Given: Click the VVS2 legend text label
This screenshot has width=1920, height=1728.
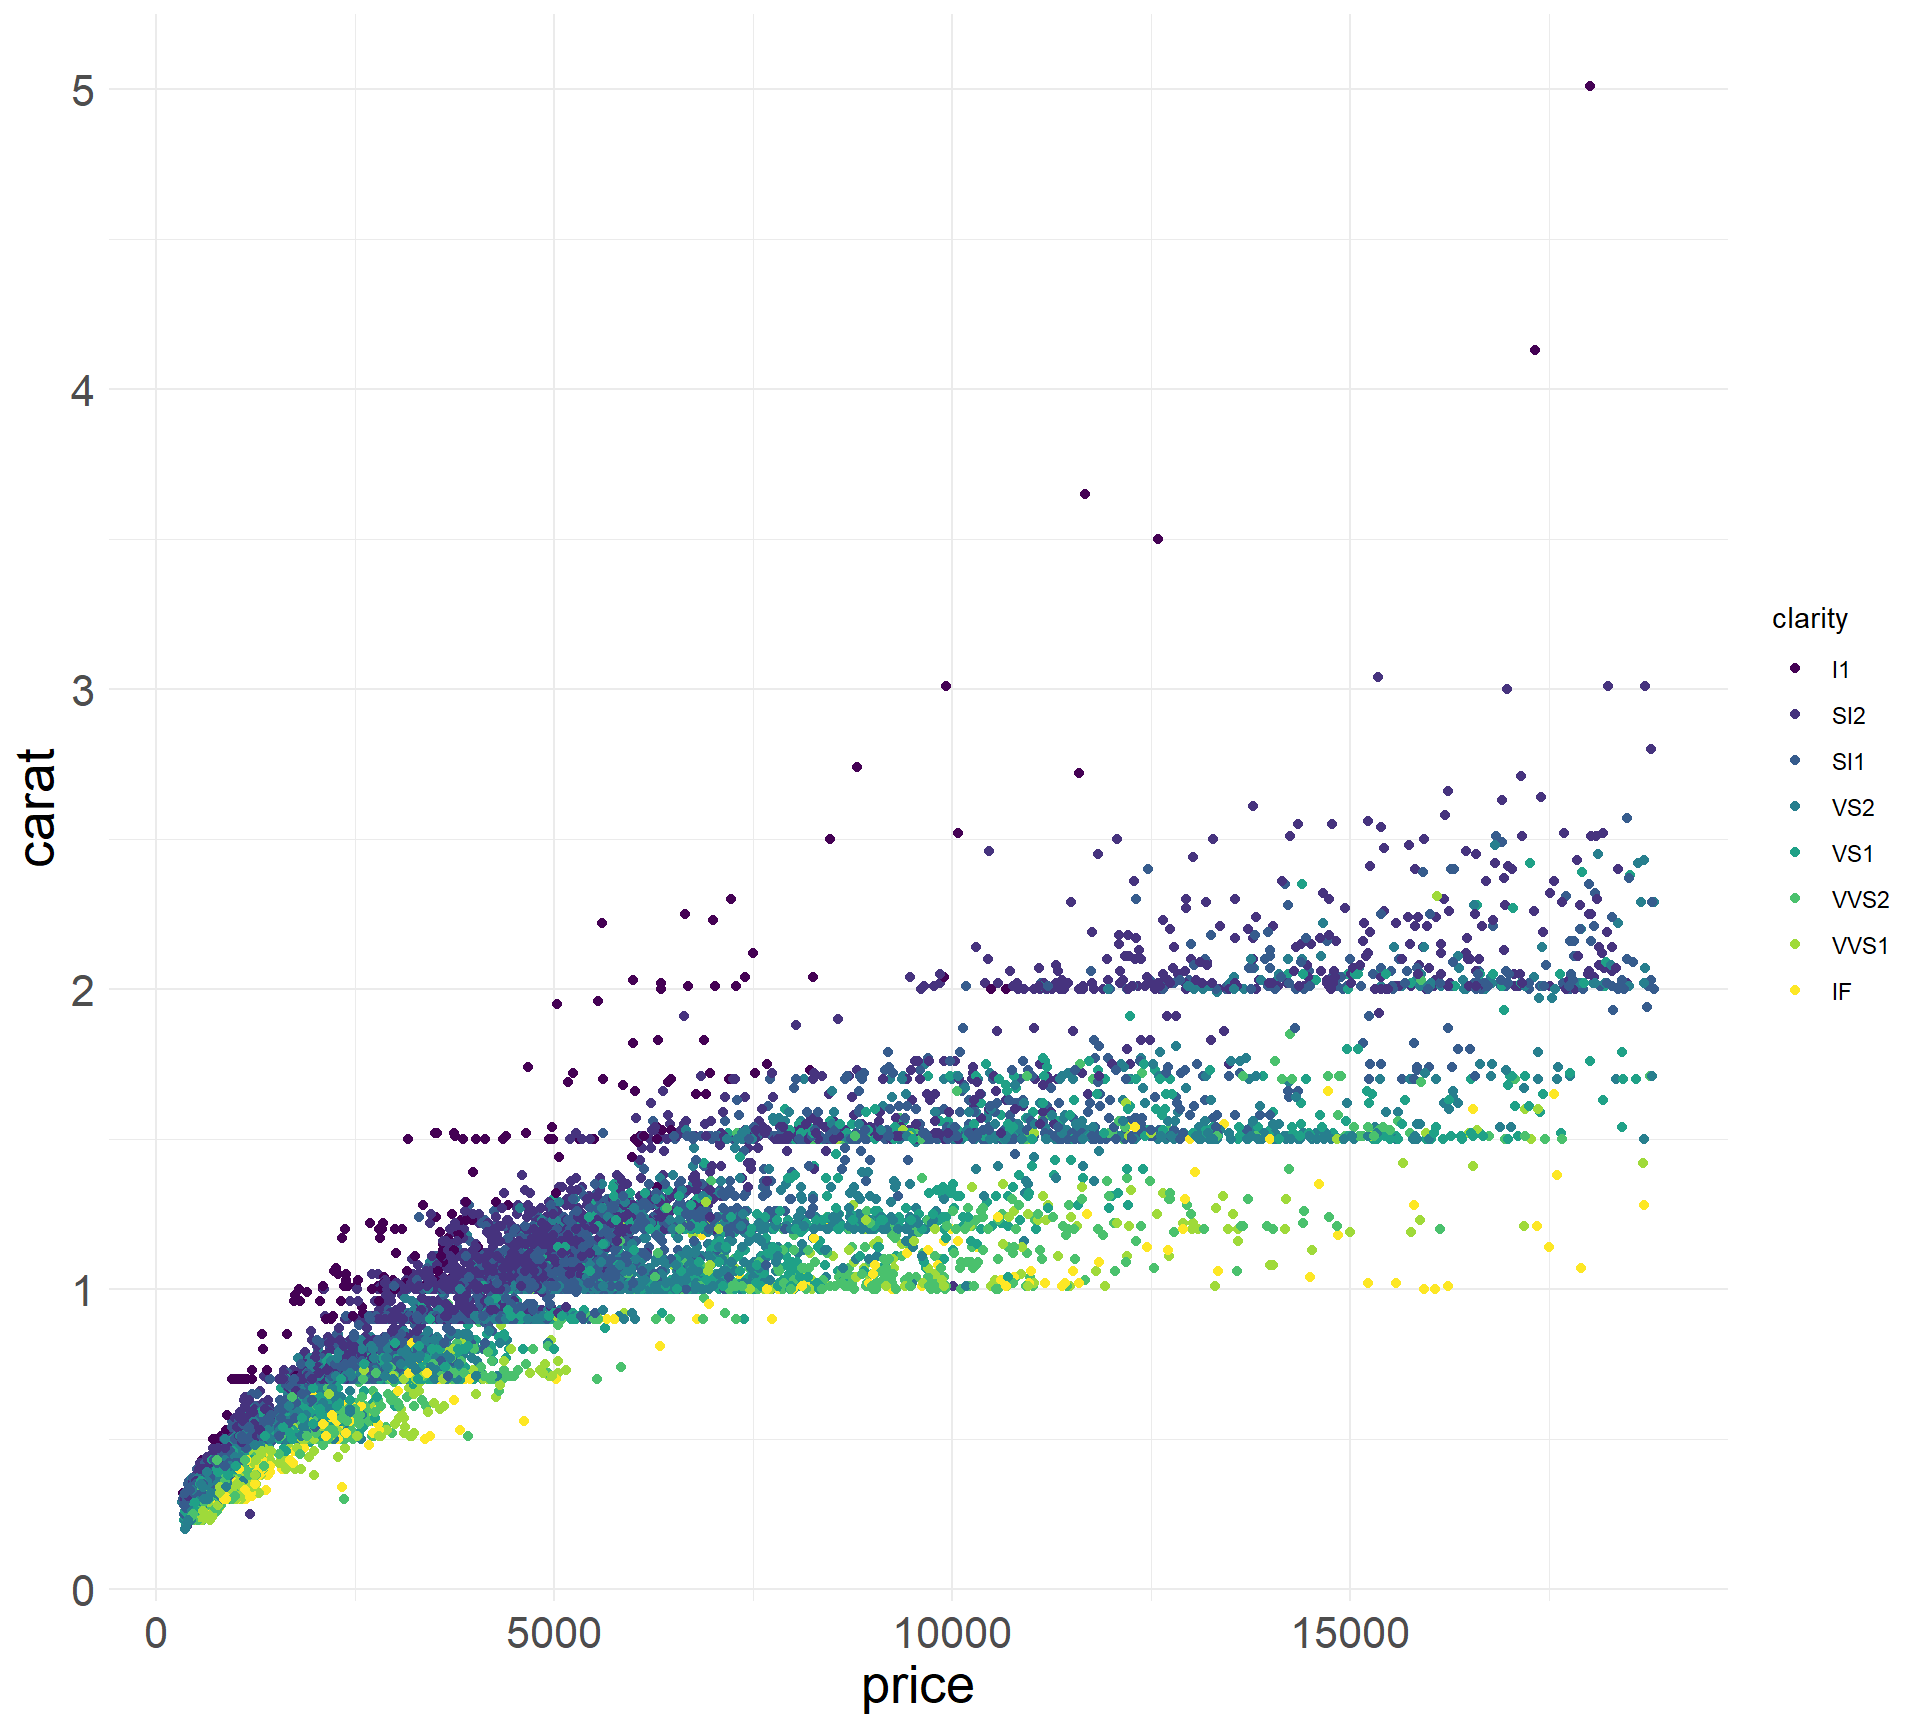Looking at the screenshot, I should (1860, 900).
